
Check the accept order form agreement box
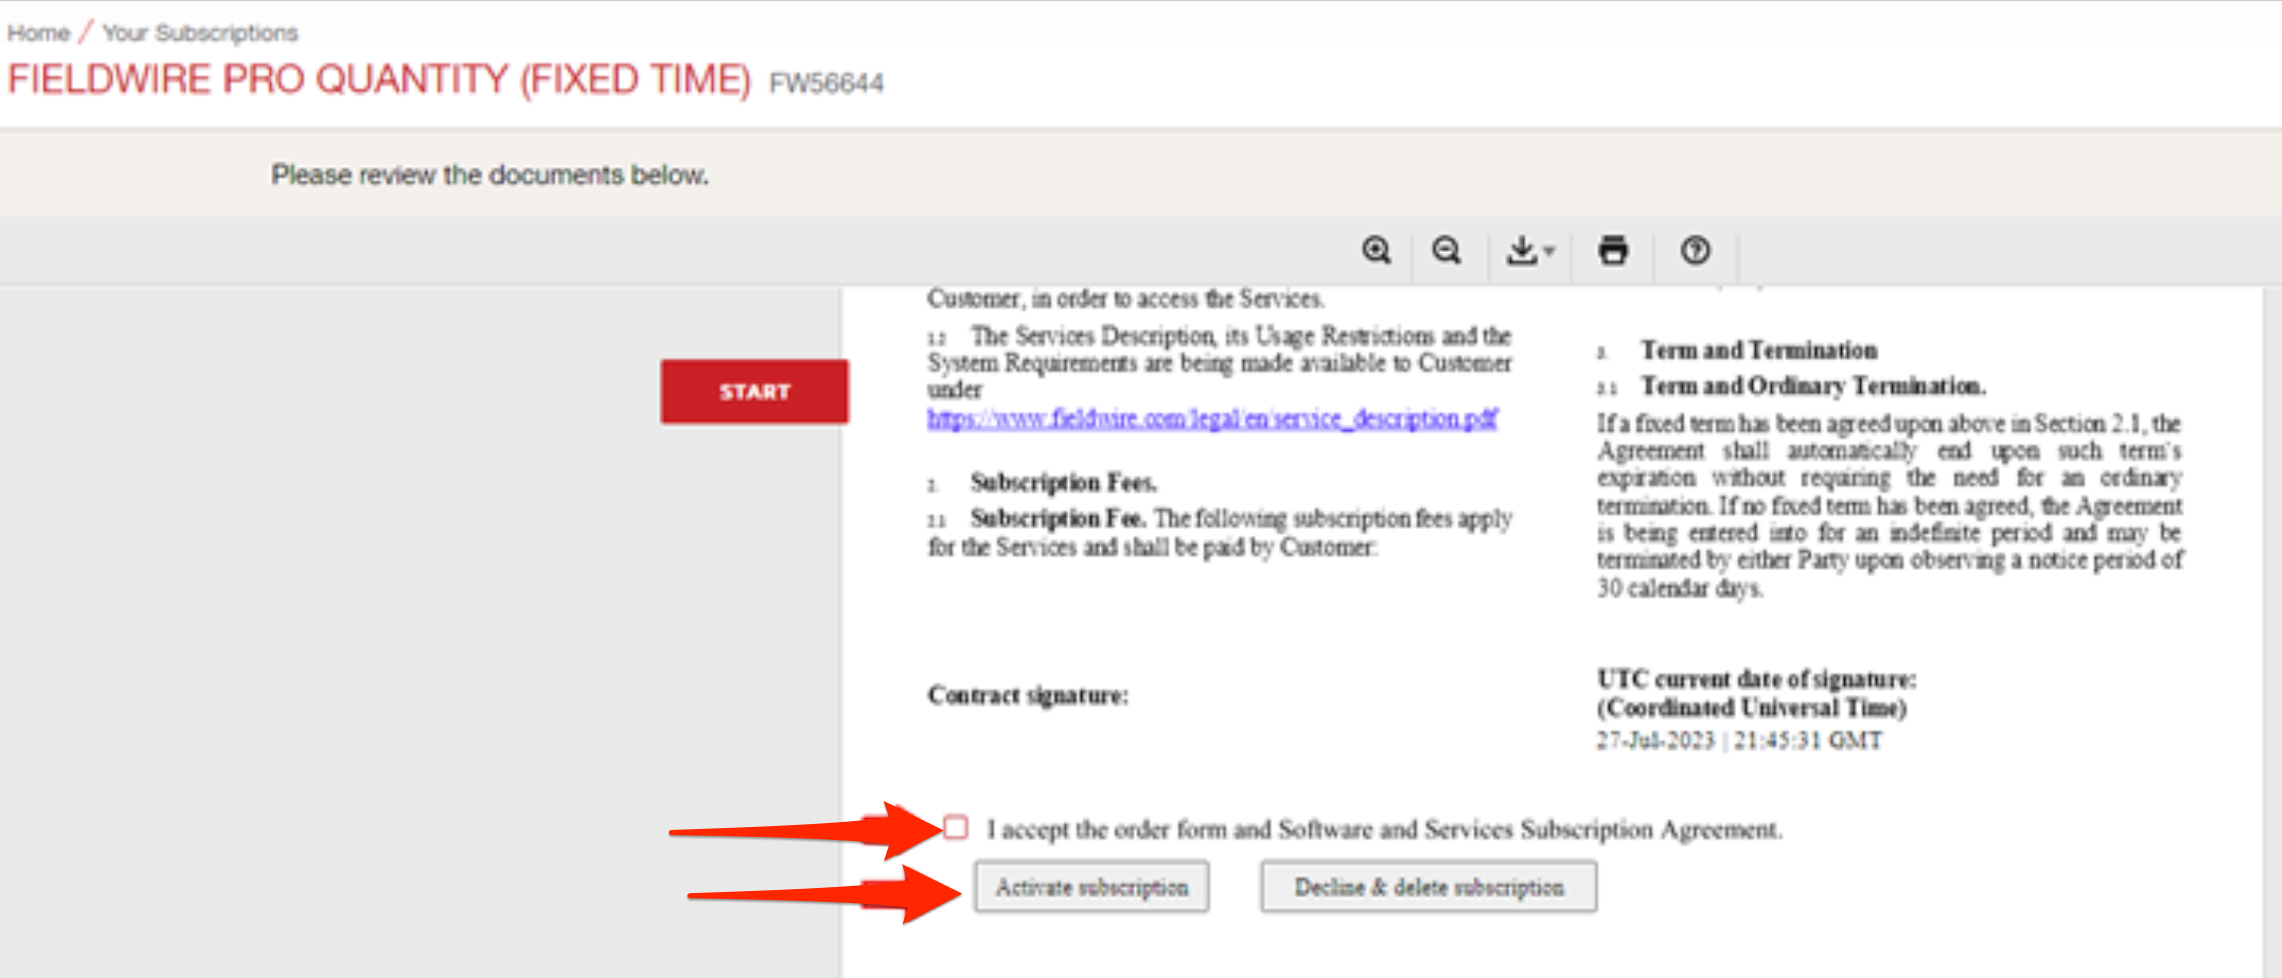click(x=956, y=827)
